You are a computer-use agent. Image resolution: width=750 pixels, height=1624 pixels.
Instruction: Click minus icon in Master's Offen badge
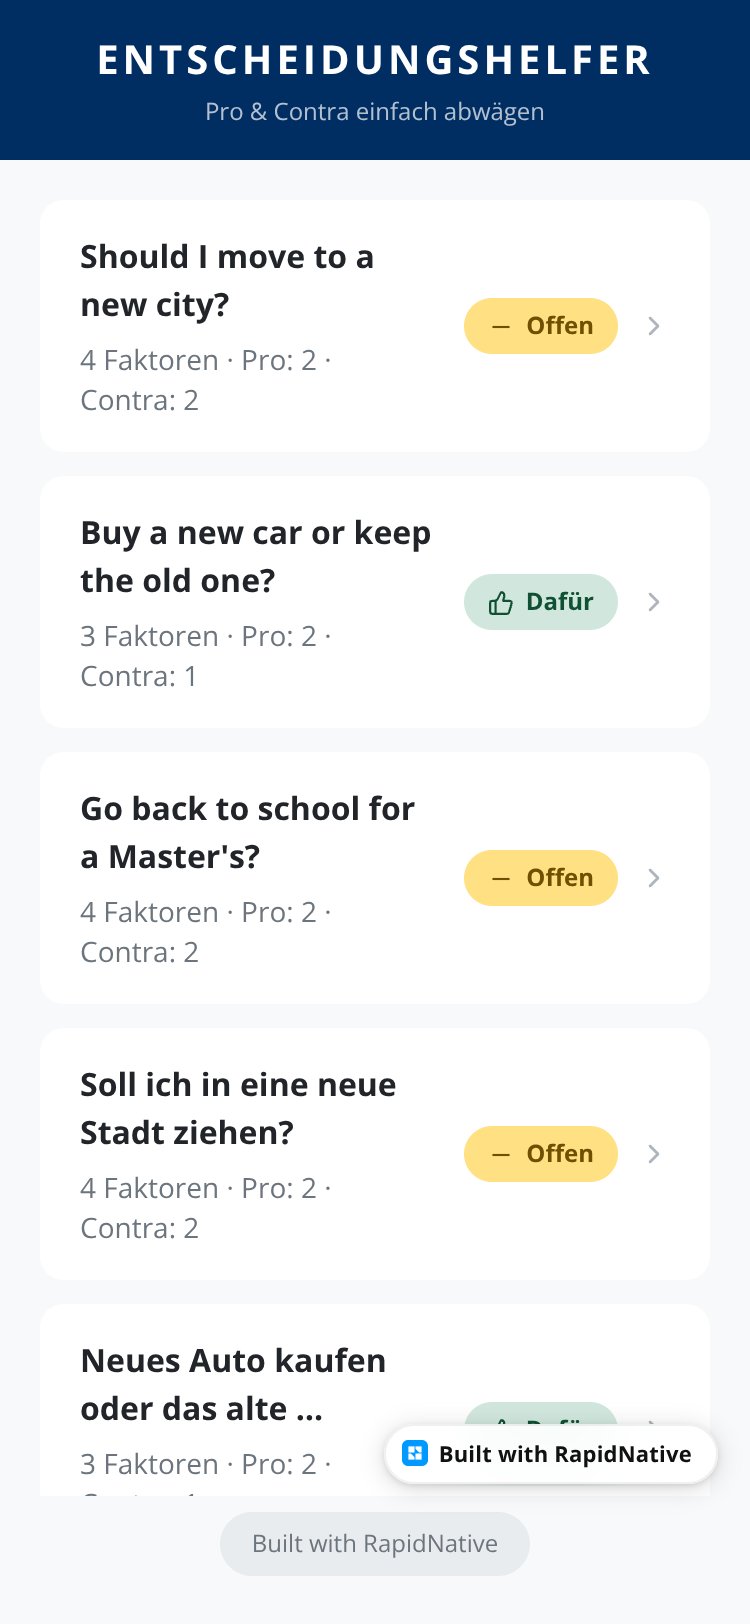(501, 878)
